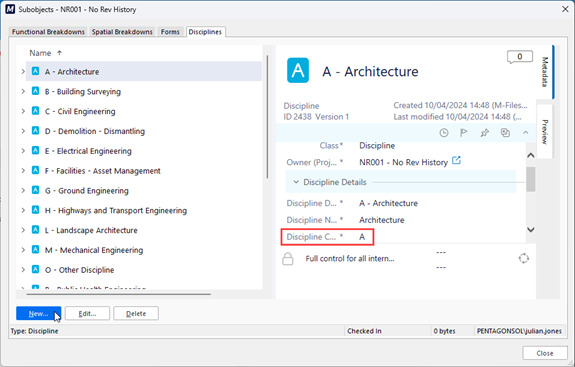Viewport: 575px width, 367px height.
Task: Expand the C - Civil Engineering item
Action: click(23, 111)
